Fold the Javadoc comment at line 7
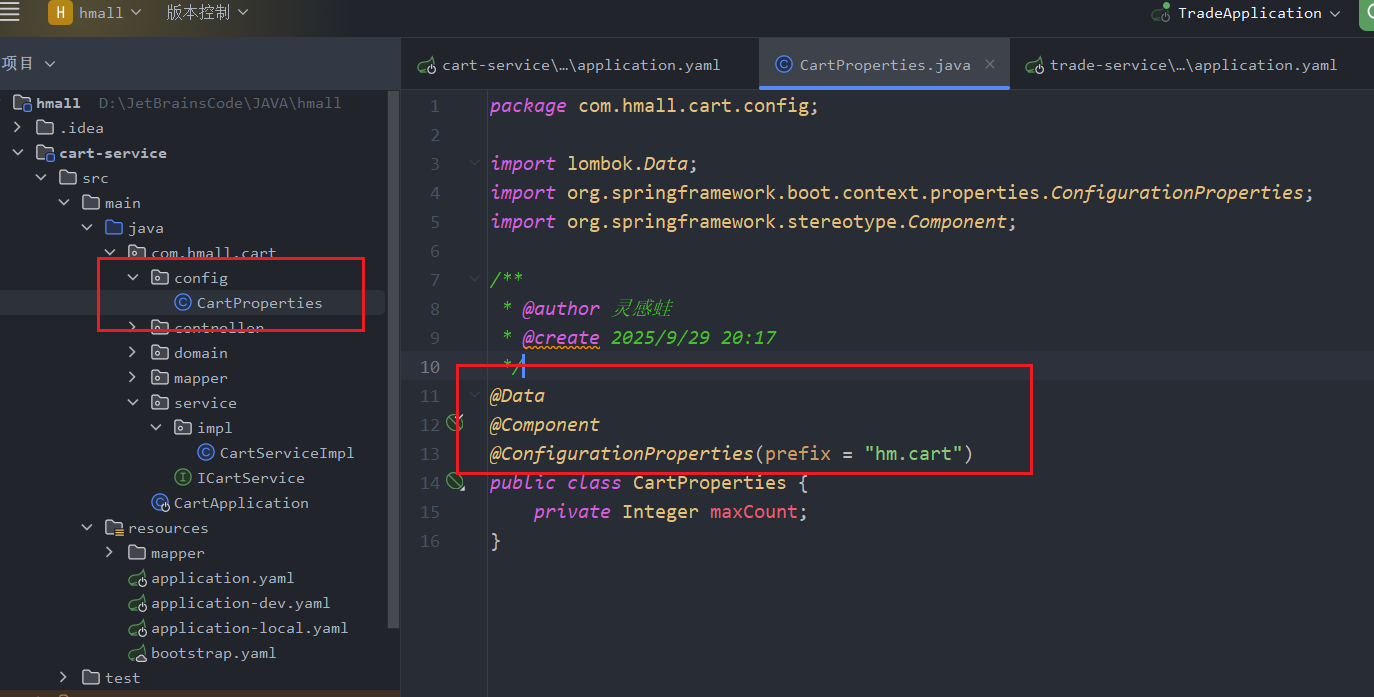The width and height of the screenshot is (1374, 697). [474, 279]
